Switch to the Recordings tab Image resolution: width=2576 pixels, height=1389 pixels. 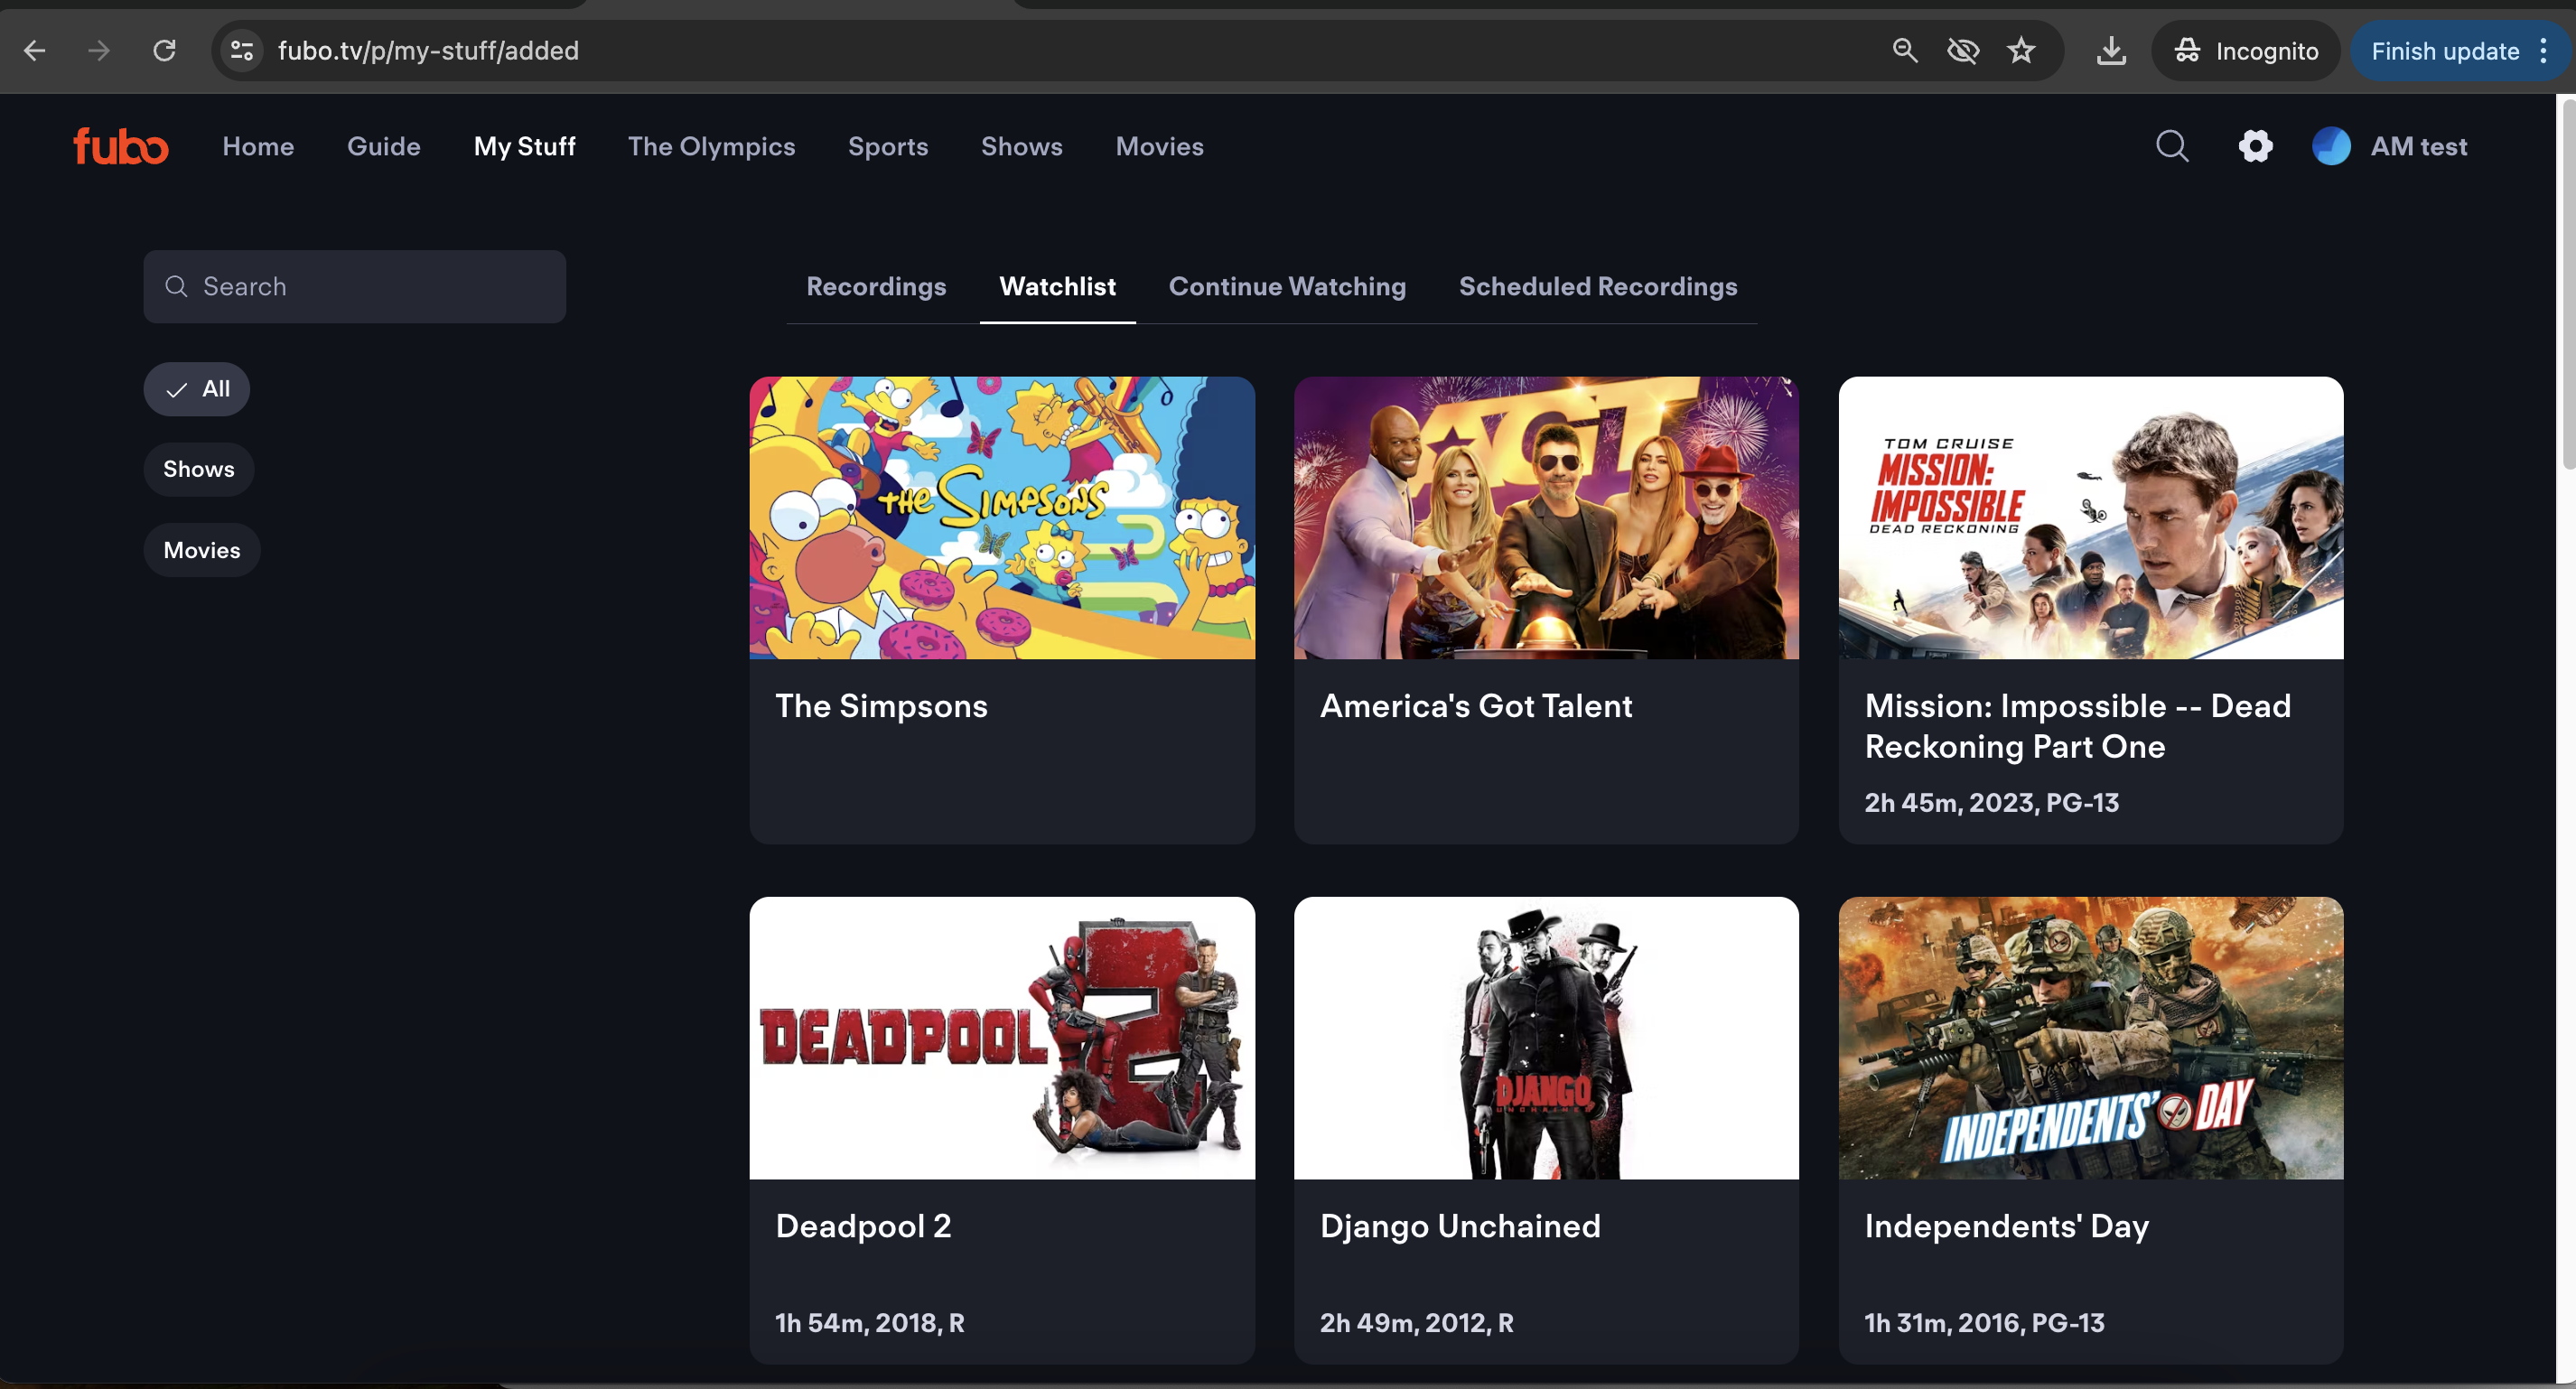pyautogui.click(x=876, y=286)
